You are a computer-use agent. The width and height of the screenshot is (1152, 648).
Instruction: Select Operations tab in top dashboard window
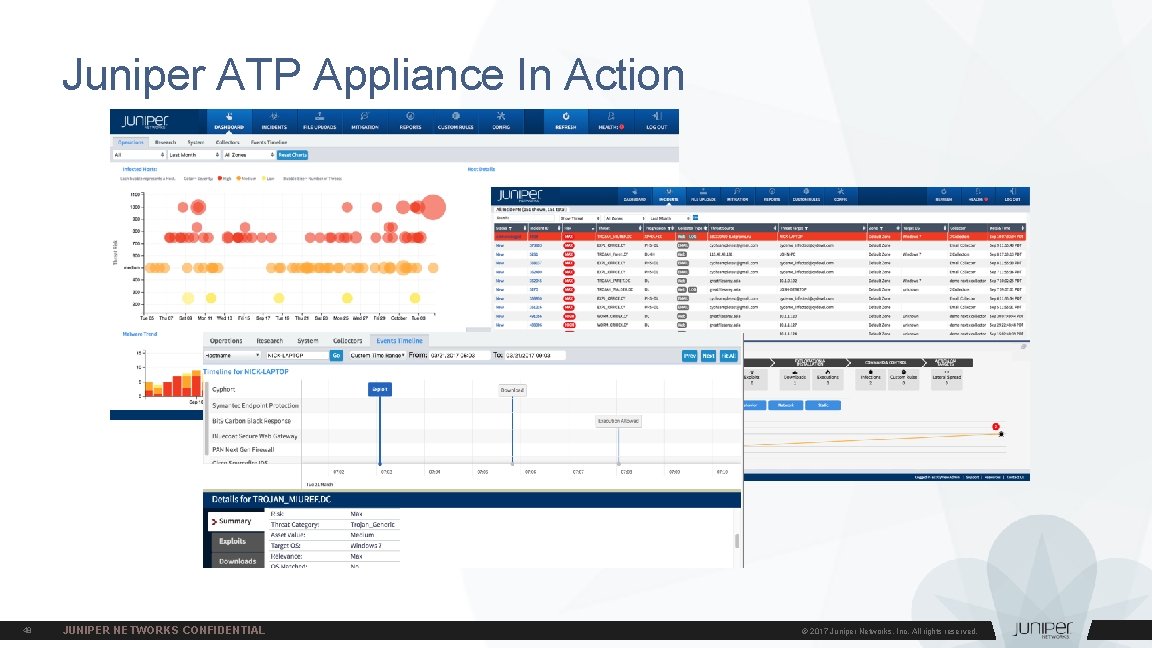click(131, 143)
